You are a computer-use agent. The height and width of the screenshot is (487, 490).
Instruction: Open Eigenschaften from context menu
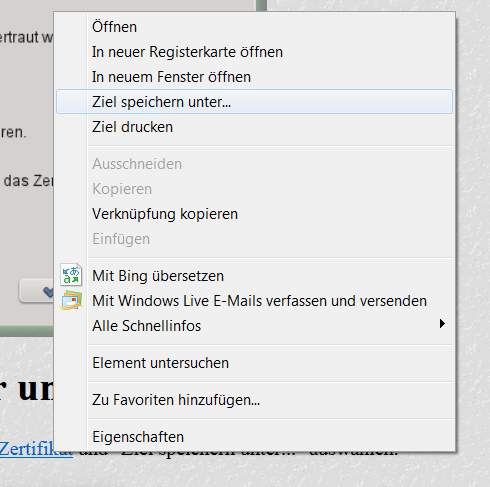tap(255, 437)
